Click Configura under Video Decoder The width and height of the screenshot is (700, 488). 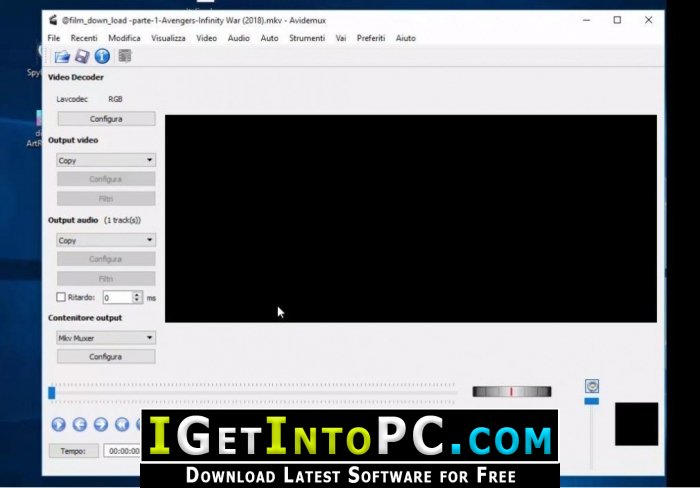point(106,119)
